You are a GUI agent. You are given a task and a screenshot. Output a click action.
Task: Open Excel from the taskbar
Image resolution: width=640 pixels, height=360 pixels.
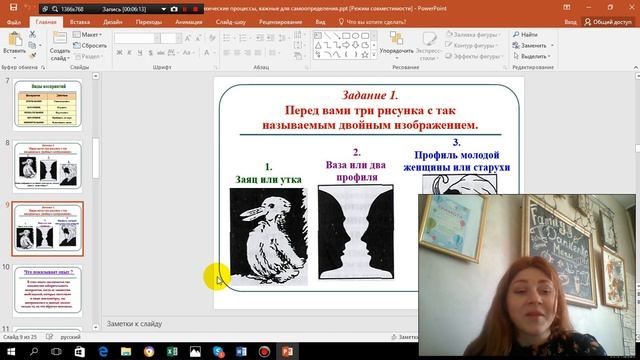pos(172,351)
